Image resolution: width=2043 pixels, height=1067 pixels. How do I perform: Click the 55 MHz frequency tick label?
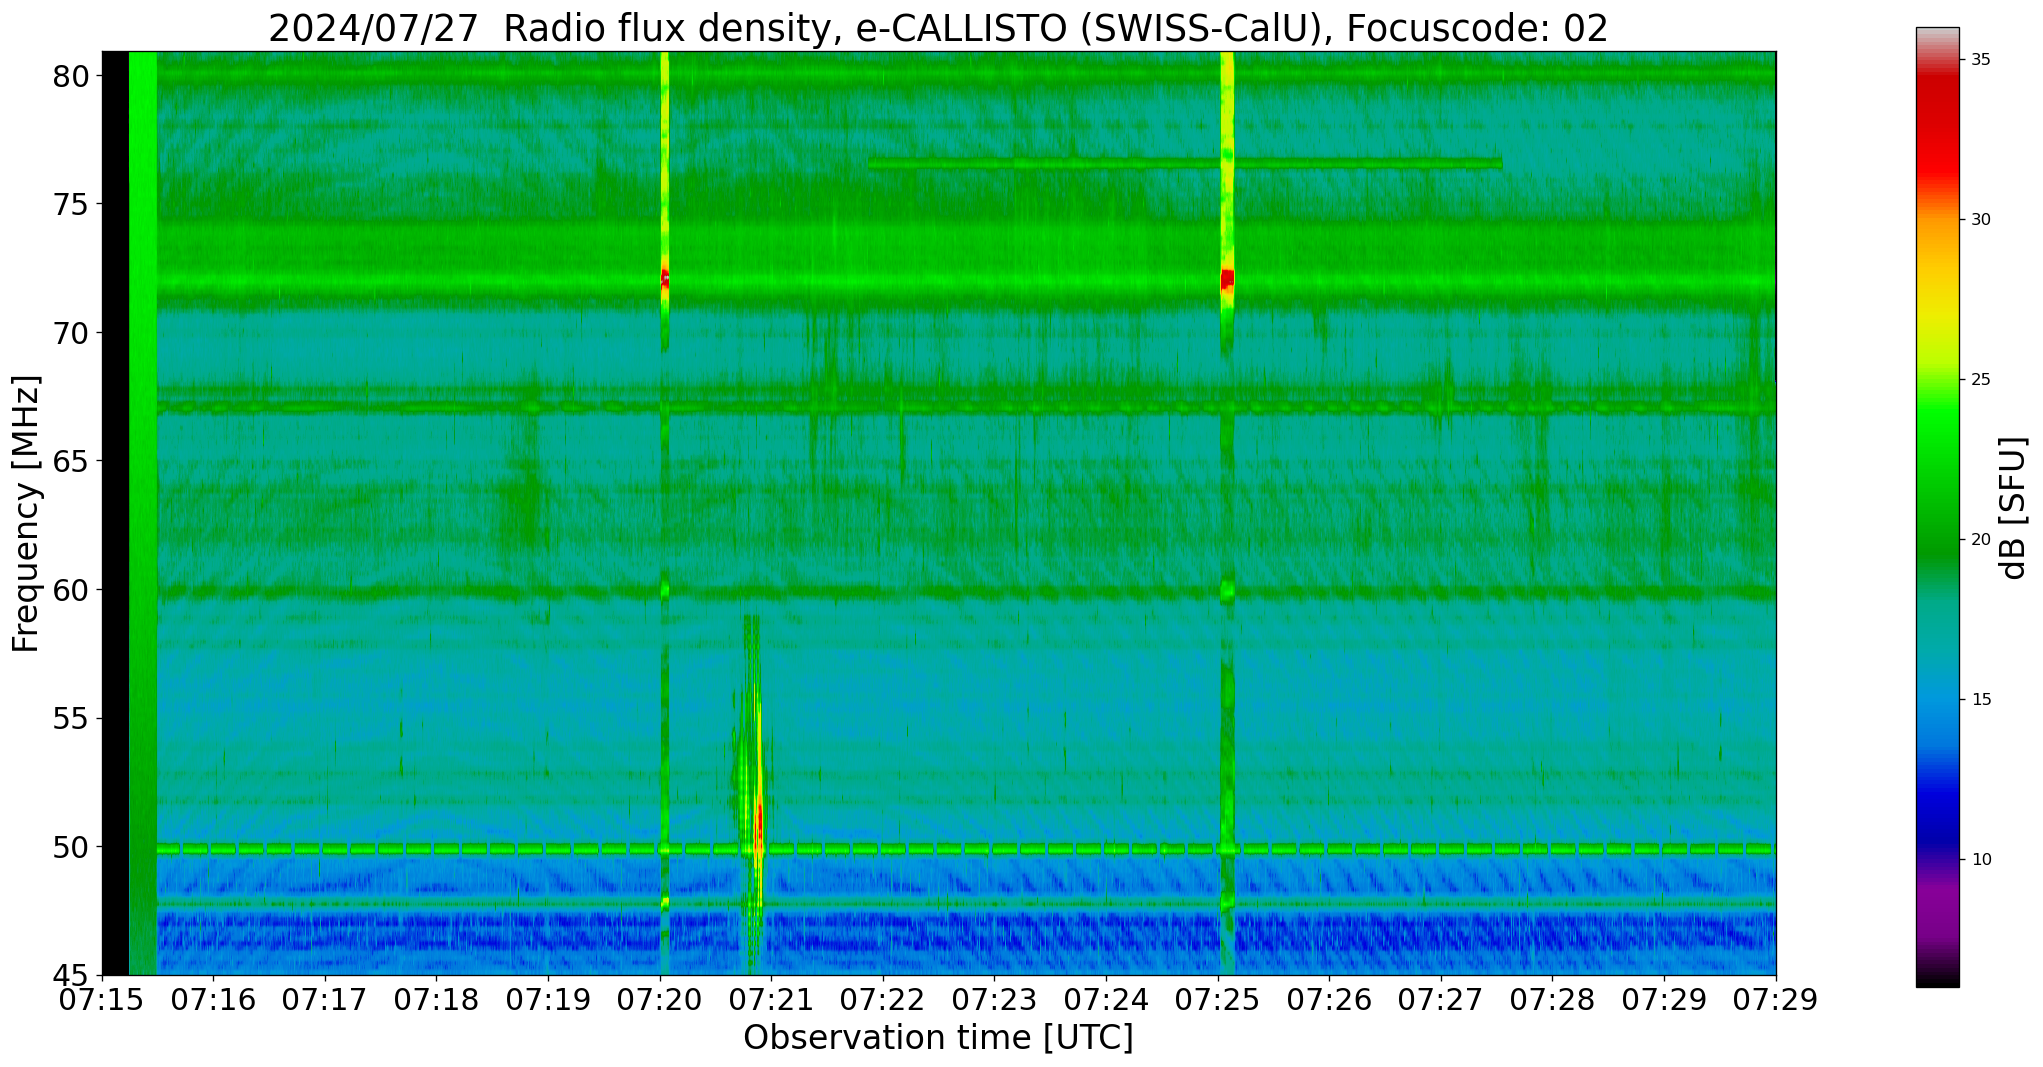click(71, 718)
